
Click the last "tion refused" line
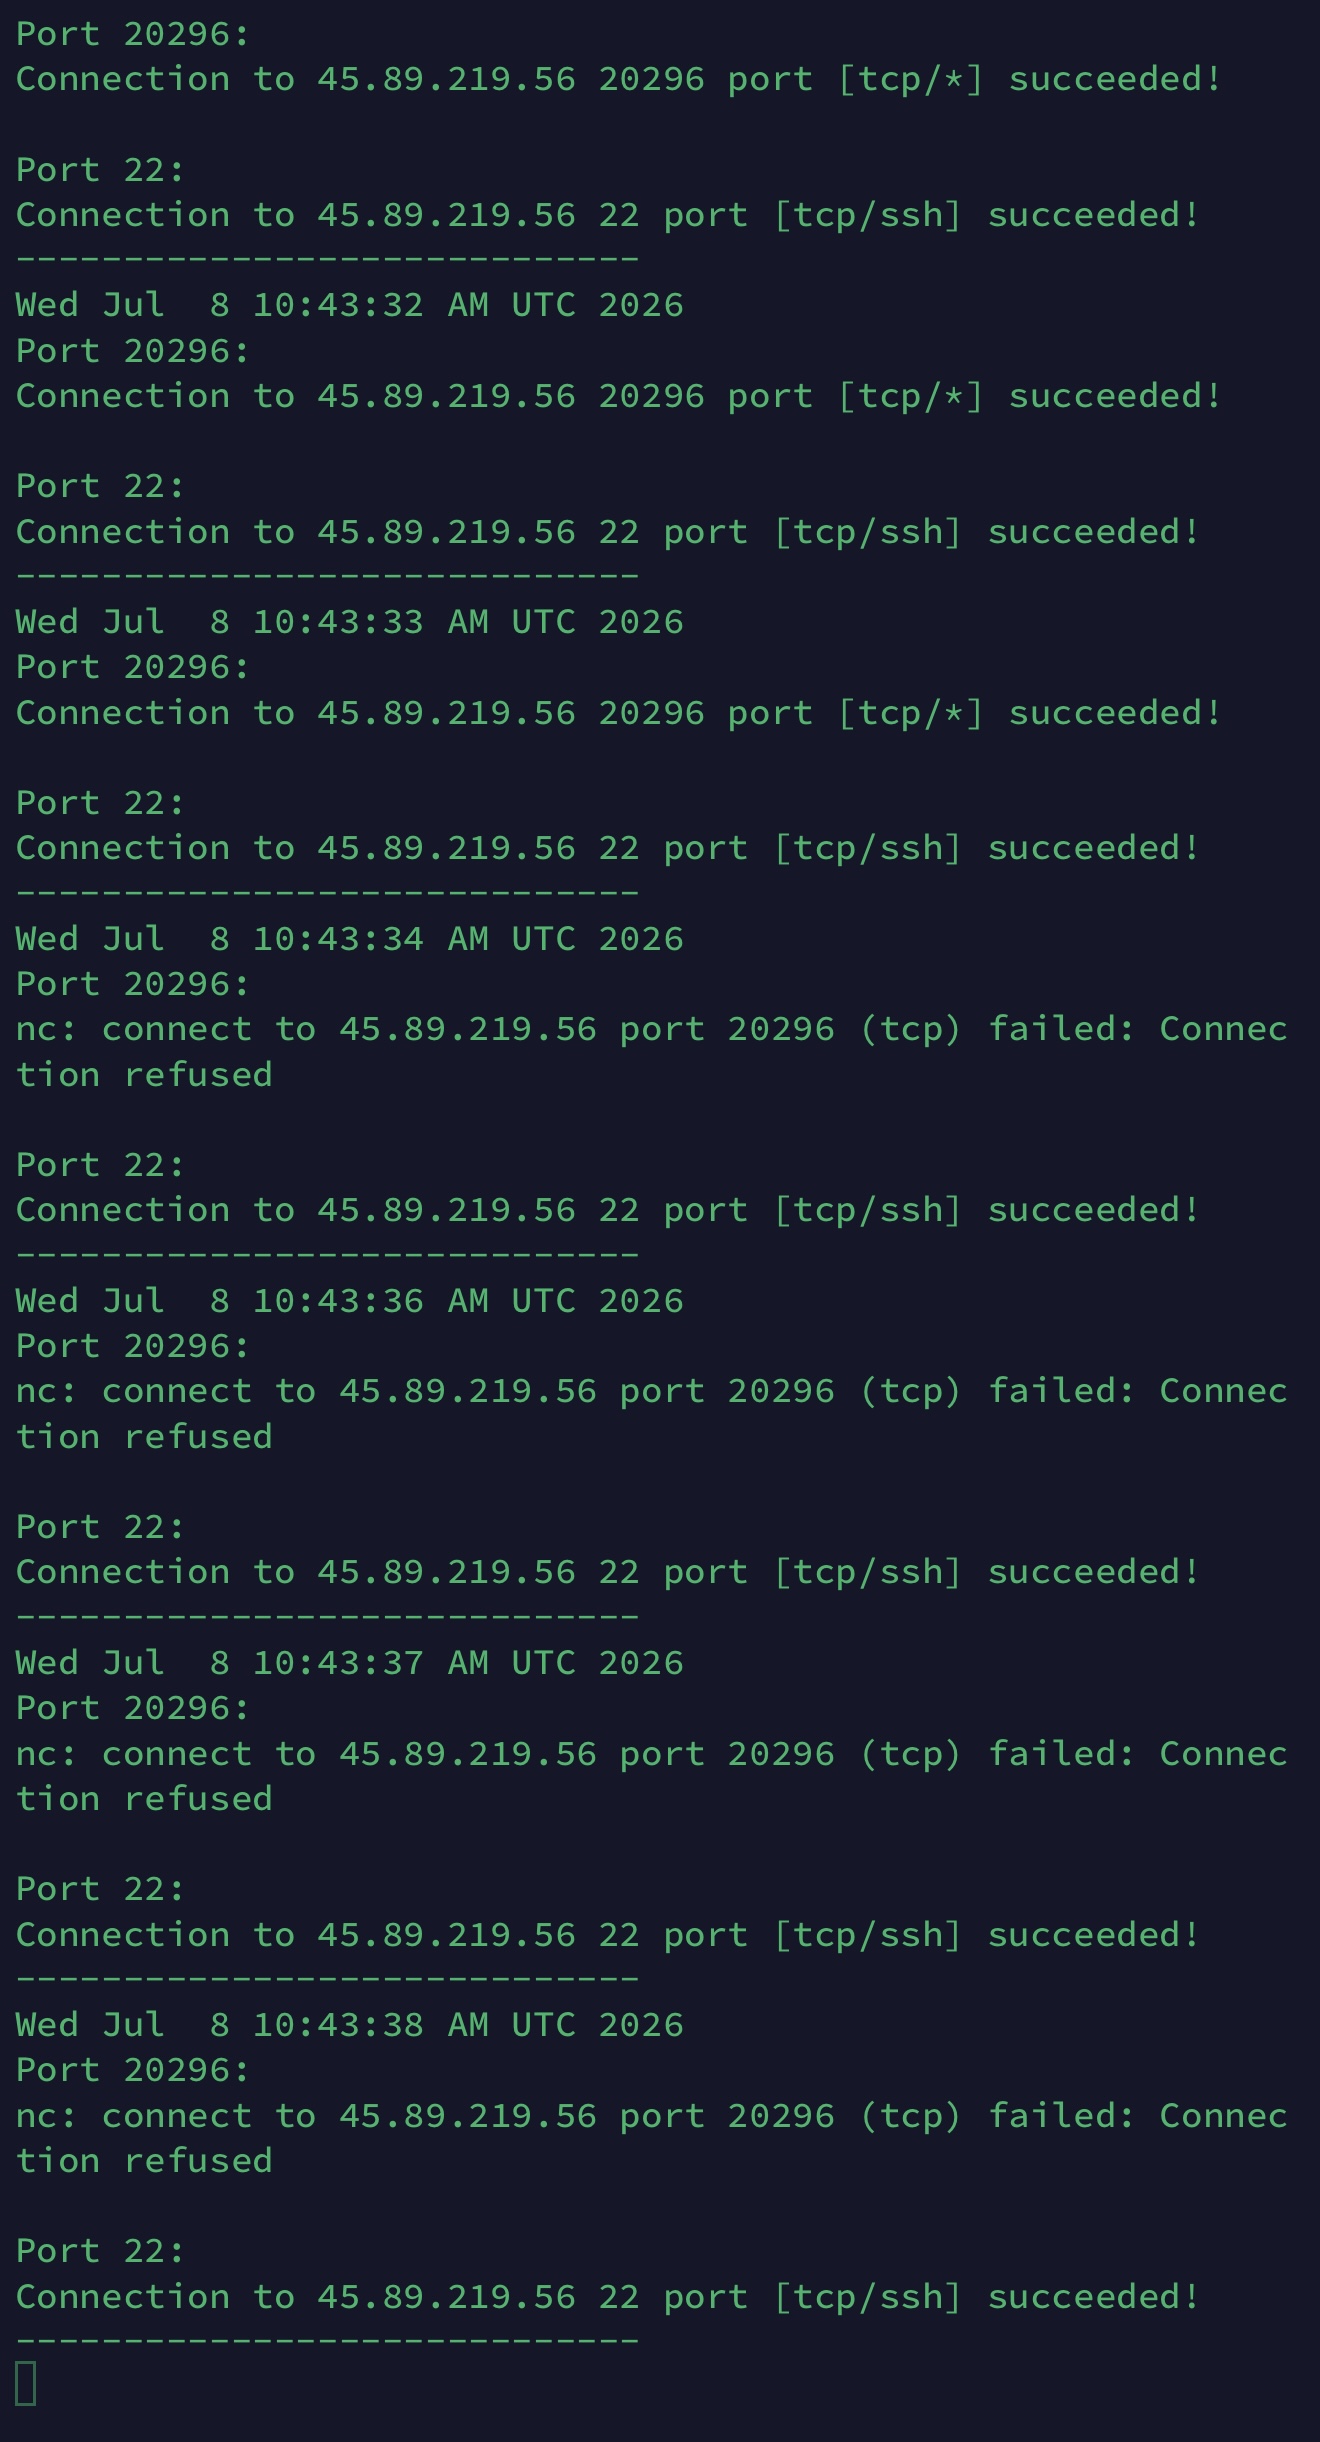[x=144, y=2161]
